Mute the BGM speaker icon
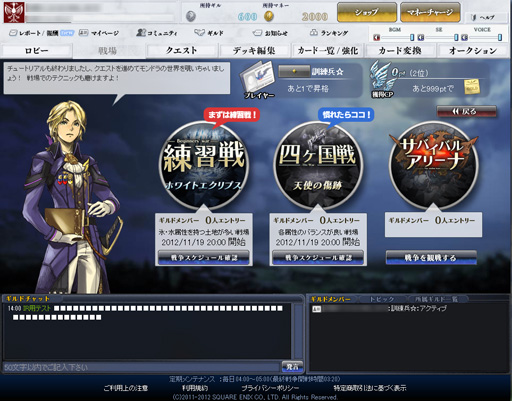Image resolution: width=512 pixels, height=401 pixels. click(377, 37)
